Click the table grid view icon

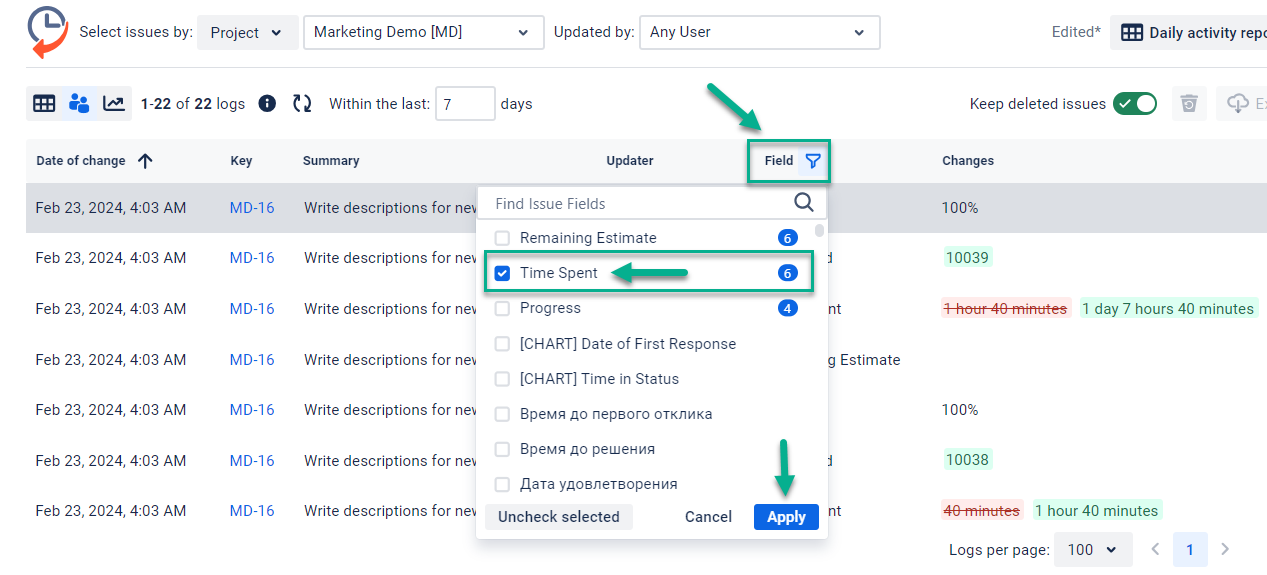(x=44, y=103)
